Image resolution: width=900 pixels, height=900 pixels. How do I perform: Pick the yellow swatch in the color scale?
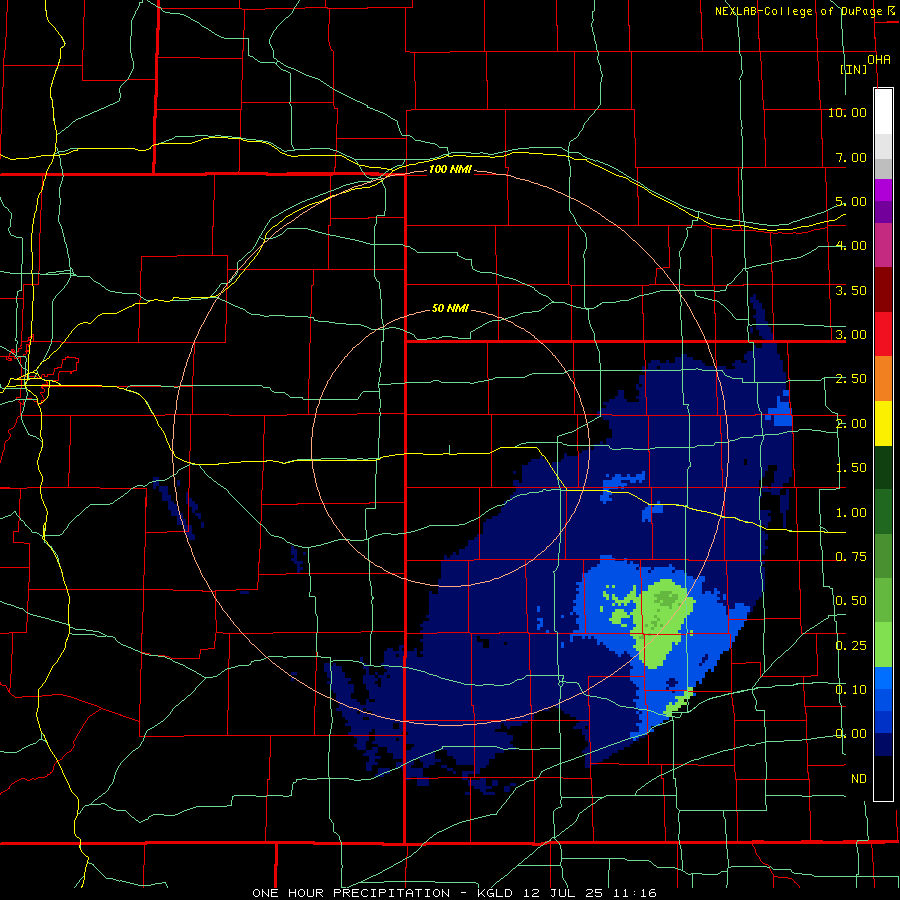click(883, 424)
